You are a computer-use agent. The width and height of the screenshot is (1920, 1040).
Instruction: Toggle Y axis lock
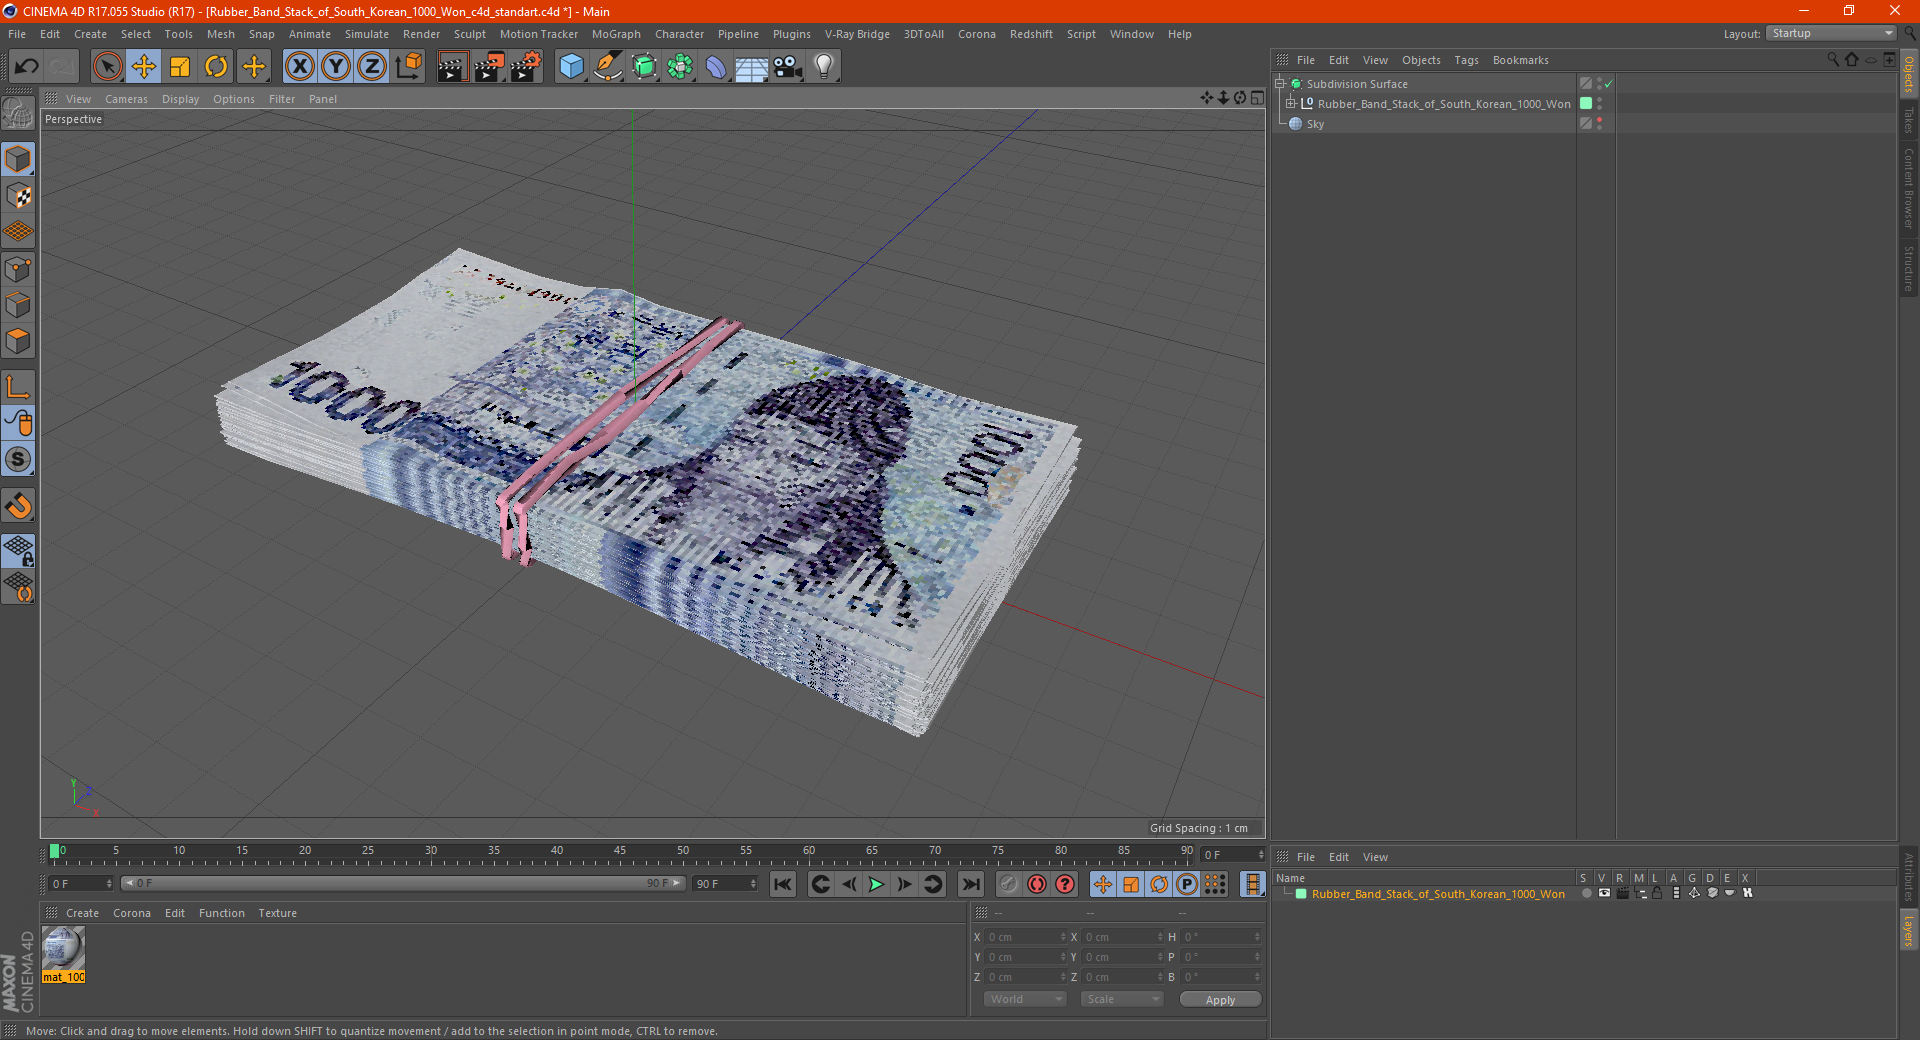336,67
